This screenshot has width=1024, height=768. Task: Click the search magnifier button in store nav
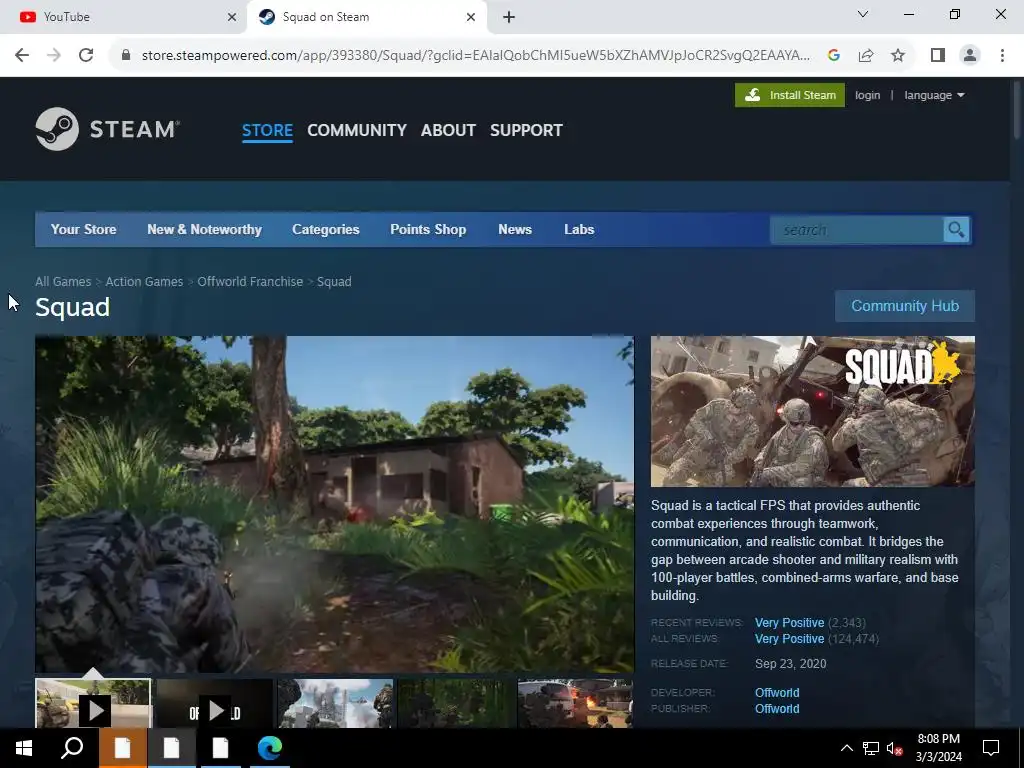click(x=956, y=230)
